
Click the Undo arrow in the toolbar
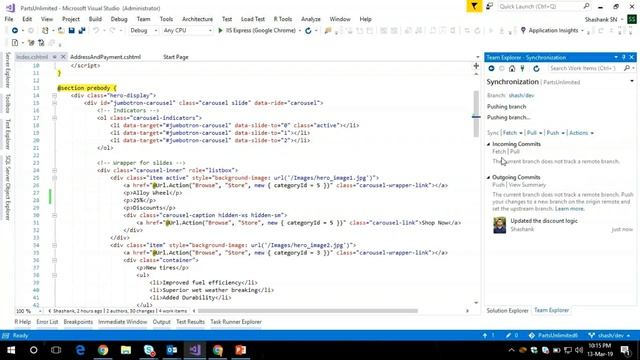[96, 31]
